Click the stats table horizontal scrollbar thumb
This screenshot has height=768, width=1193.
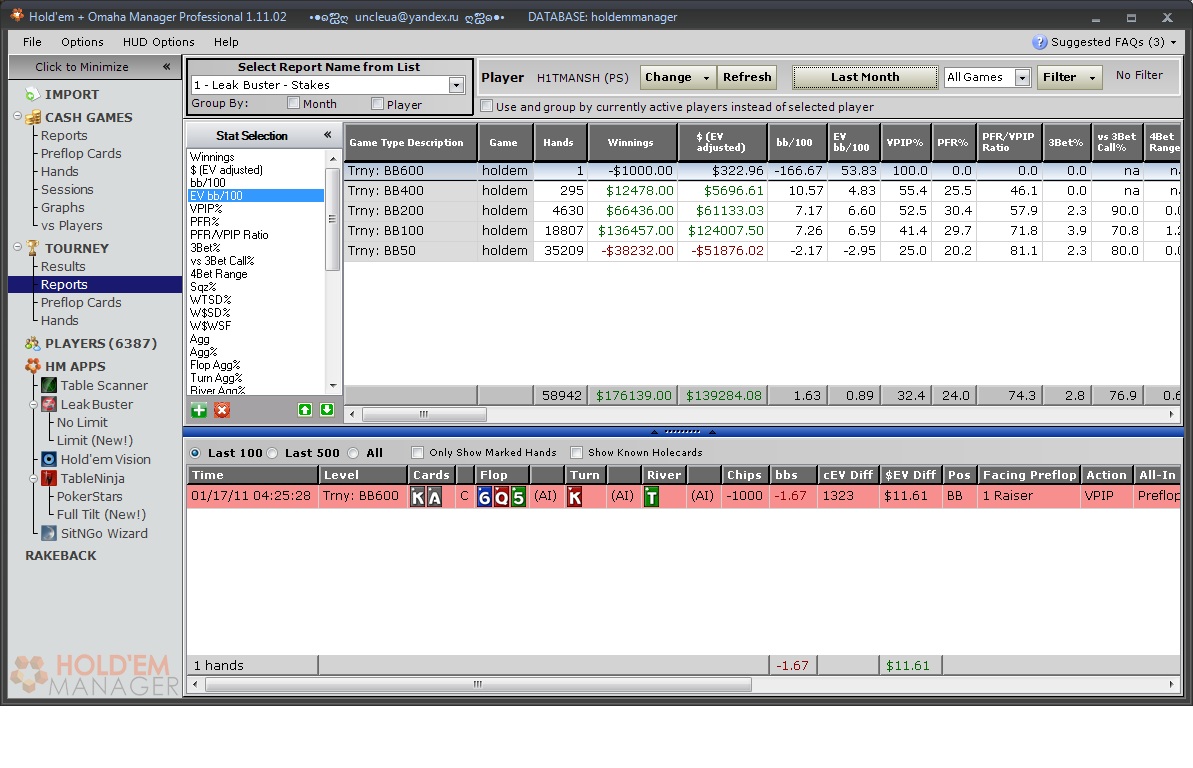click(424, 415)
